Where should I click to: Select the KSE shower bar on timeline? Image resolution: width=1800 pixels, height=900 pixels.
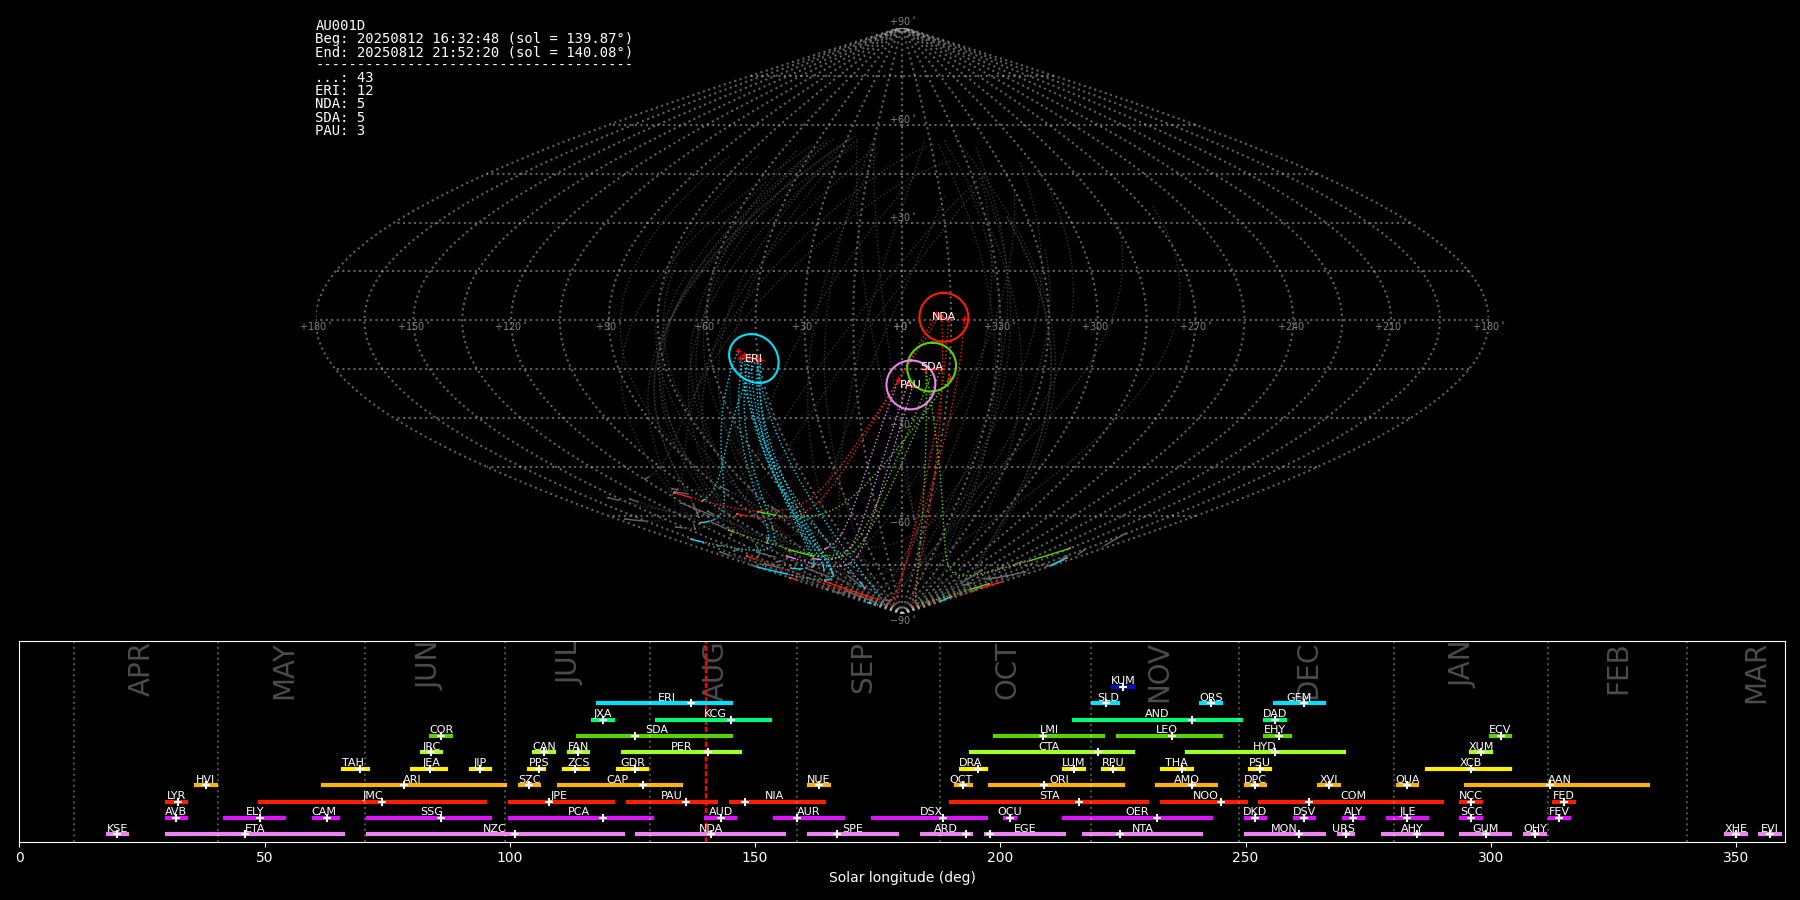point(117,834)
